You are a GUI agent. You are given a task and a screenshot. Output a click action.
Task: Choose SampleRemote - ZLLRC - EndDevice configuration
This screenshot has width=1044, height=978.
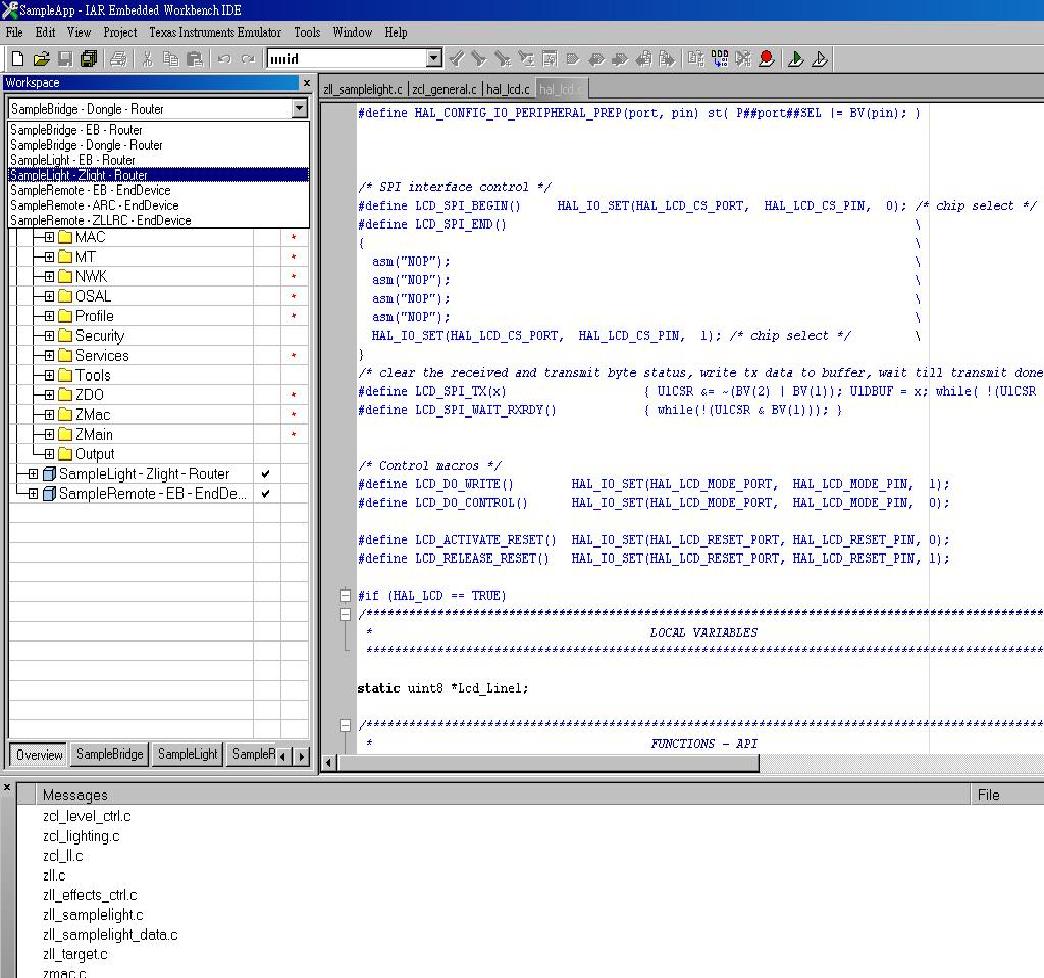point(158,220)
